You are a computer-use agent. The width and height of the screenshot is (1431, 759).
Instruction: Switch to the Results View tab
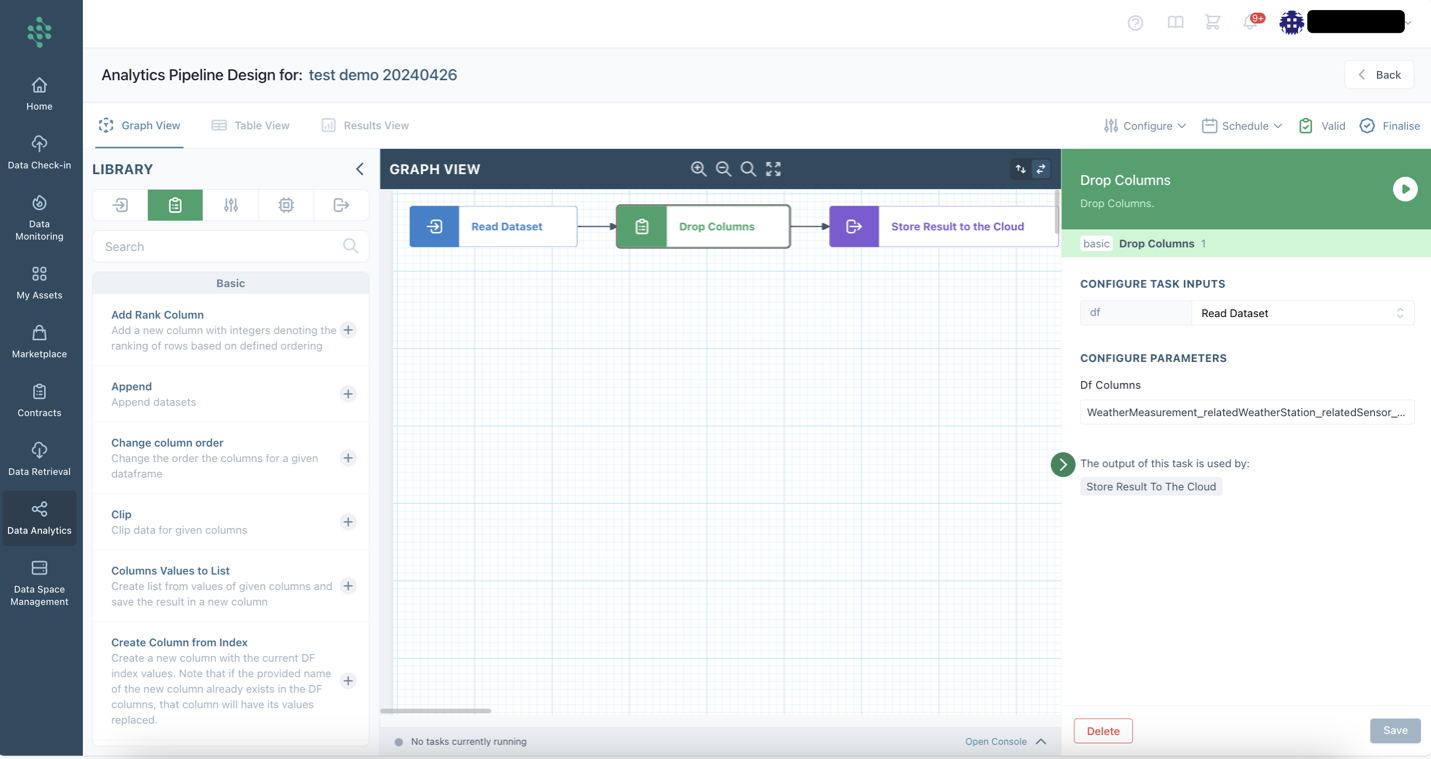point(365,126)
